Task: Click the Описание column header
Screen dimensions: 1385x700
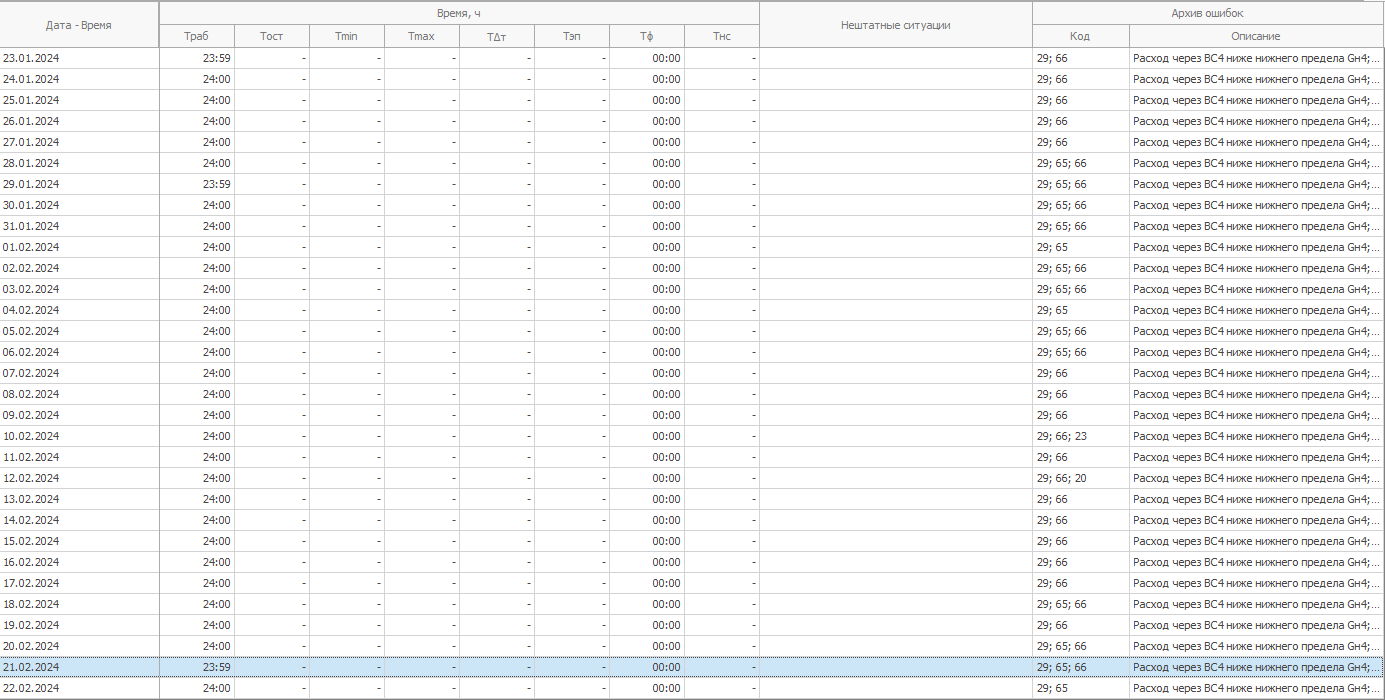Action: pyautogui.click(x=1257, y=36)
